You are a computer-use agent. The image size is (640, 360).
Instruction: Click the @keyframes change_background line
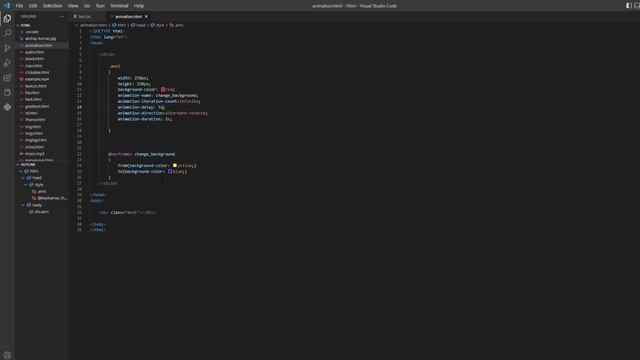pos(141,154)
